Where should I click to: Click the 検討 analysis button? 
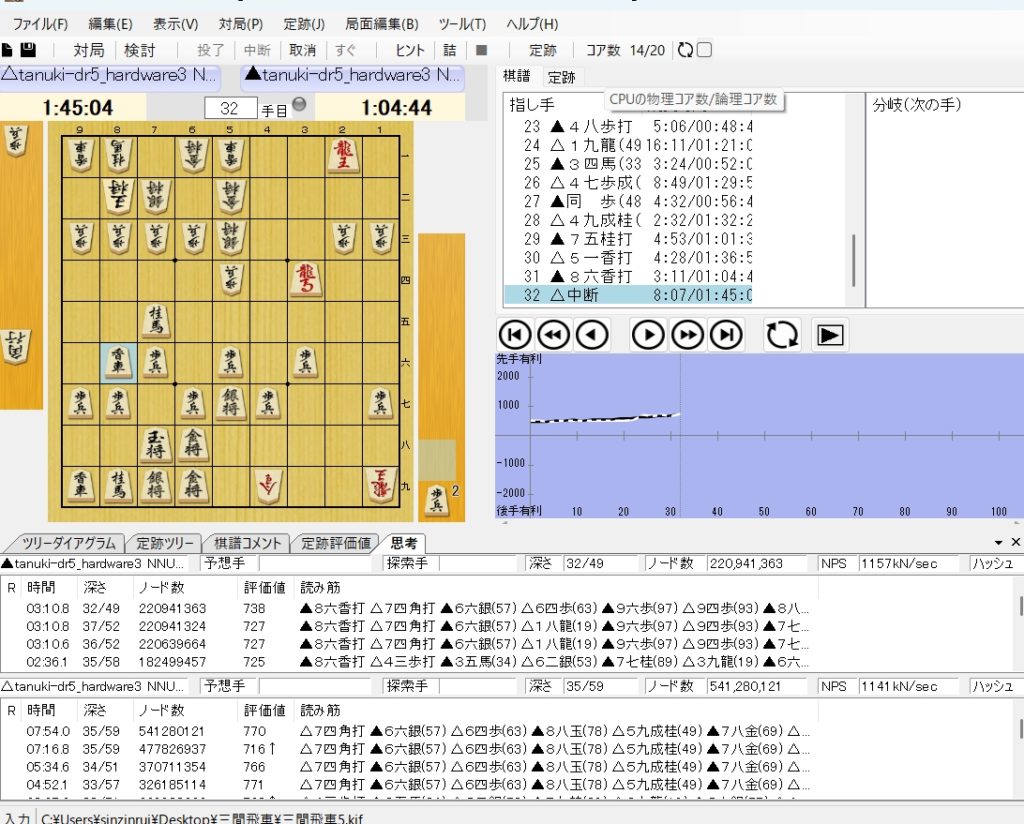pyautogui.click(x=139, y=50)
